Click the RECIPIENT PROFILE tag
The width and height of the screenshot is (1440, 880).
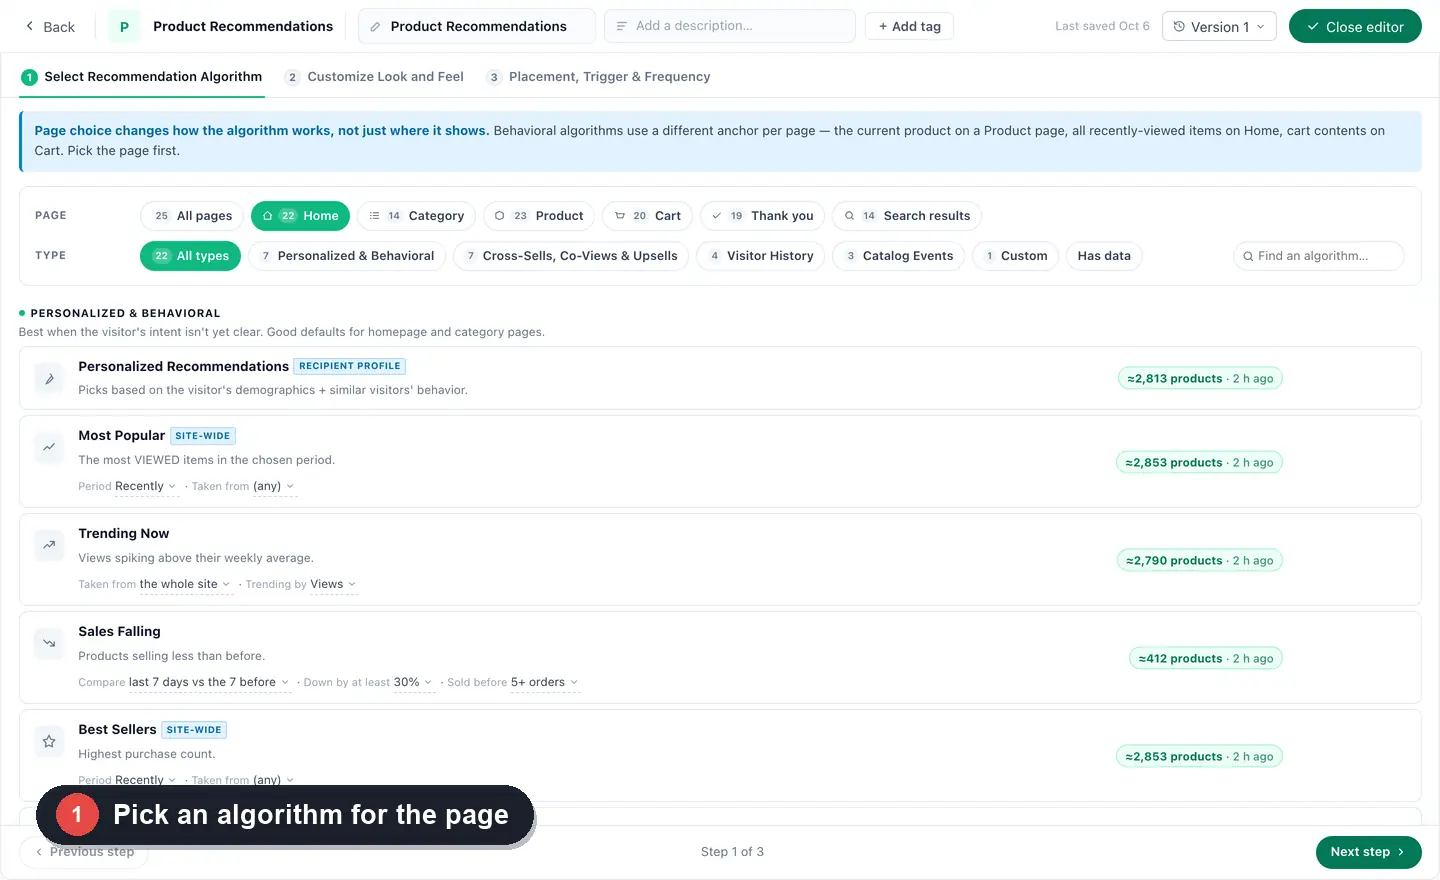click(349, 367)
